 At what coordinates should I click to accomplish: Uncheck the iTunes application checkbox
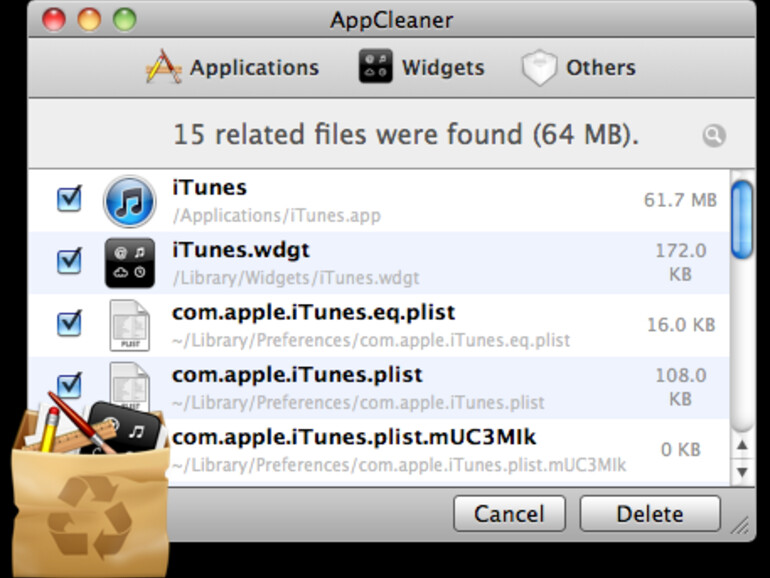click(69, 199)
